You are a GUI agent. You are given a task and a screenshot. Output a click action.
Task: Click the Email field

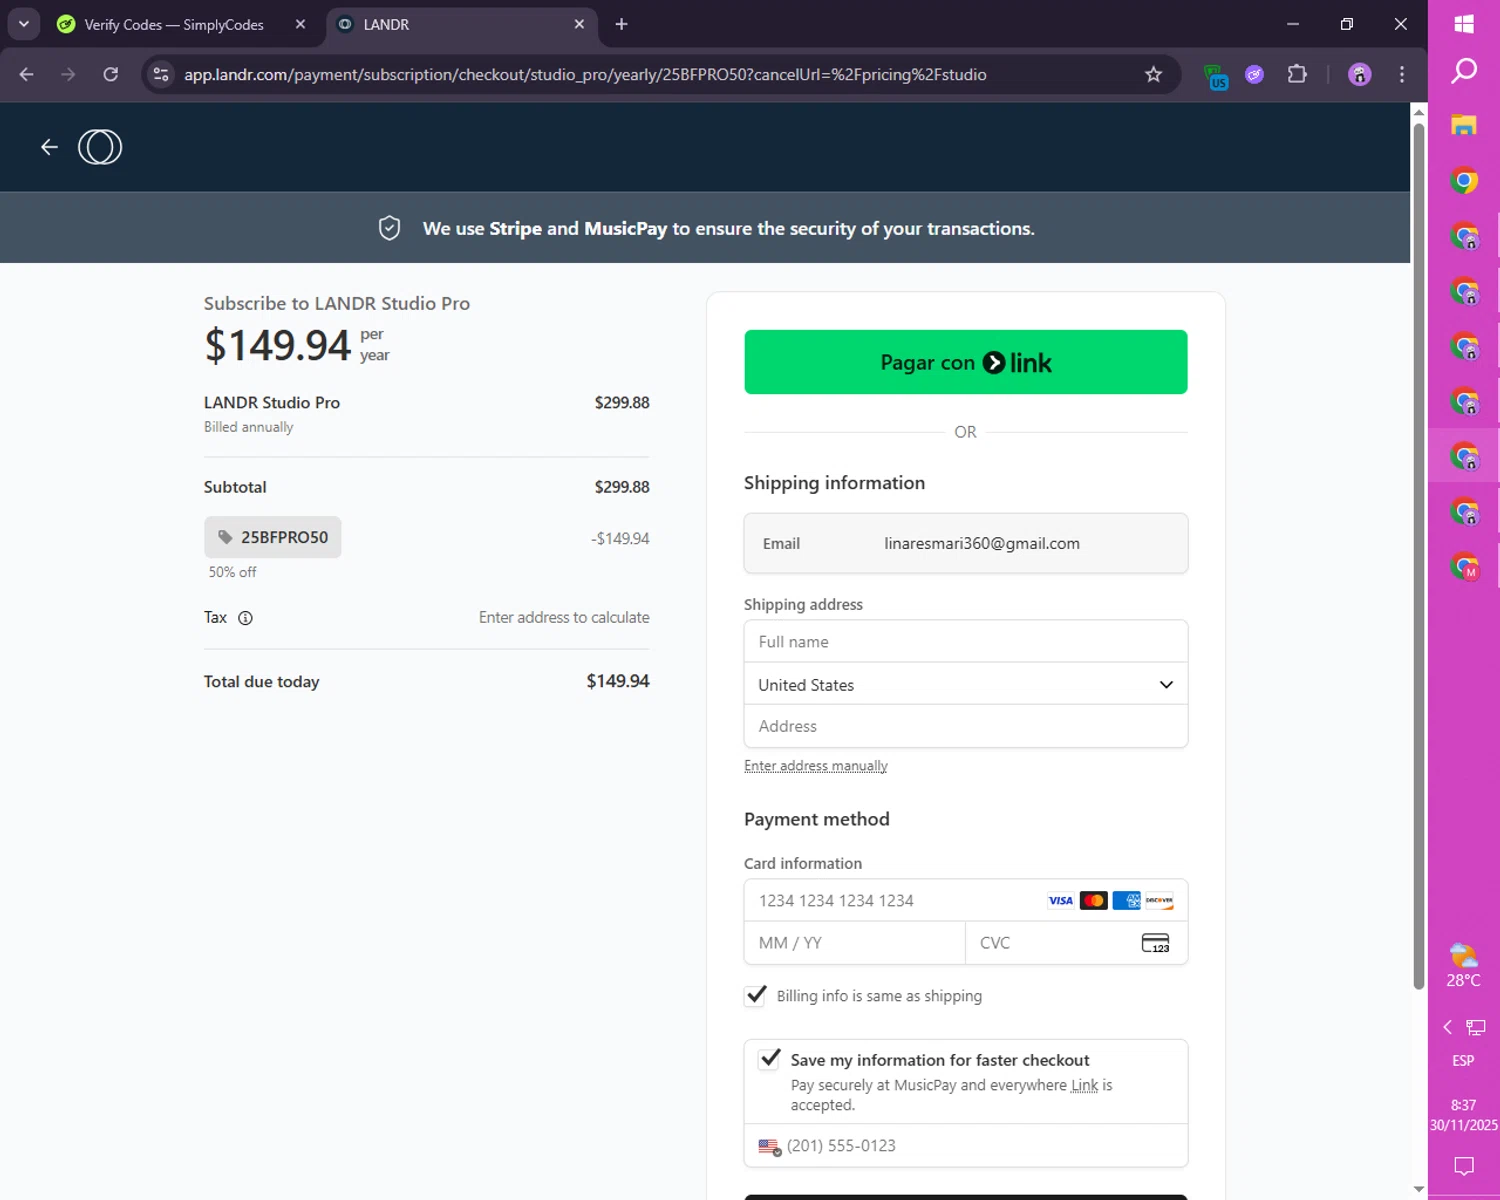(x=965, y=543)
